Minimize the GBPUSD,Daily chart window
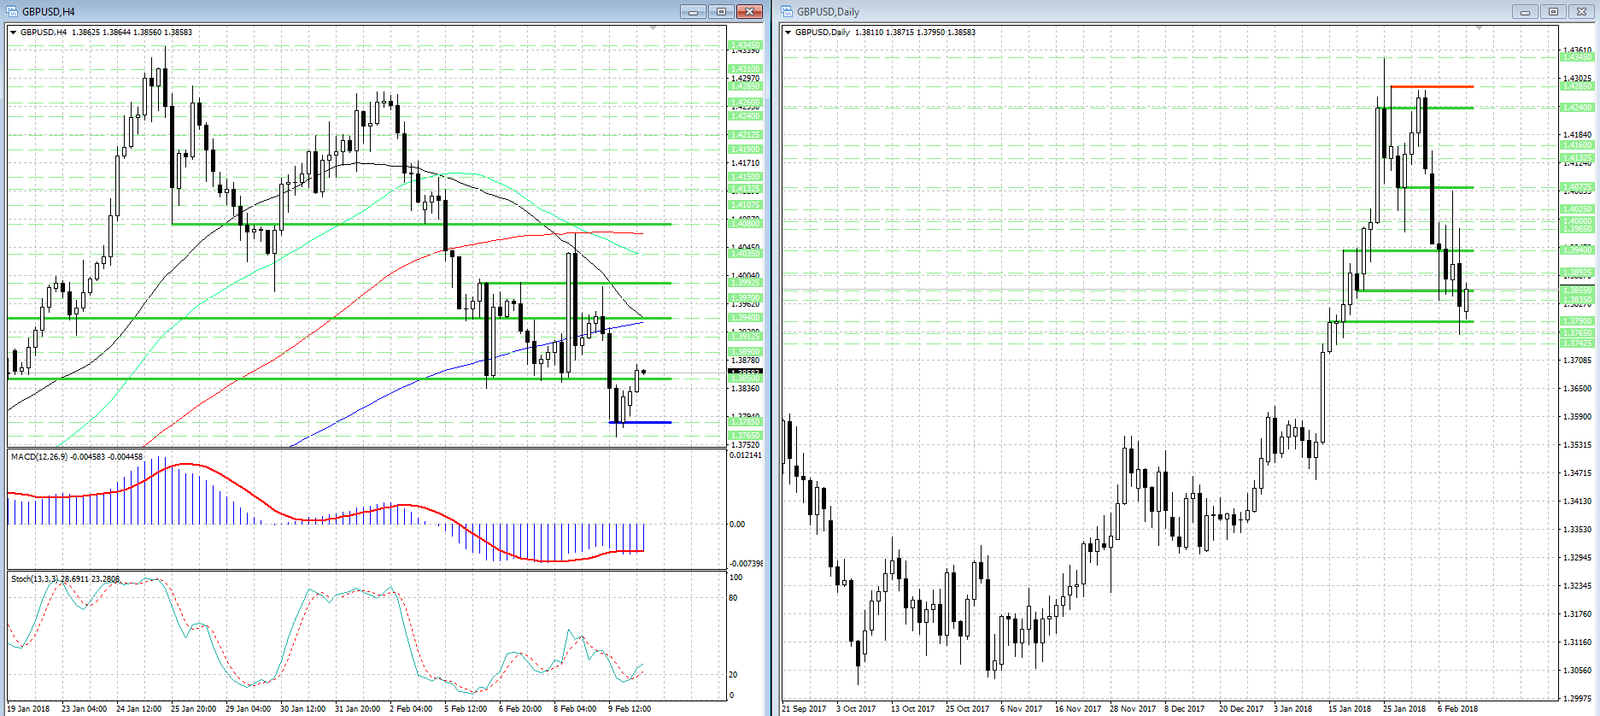This screenshot has width=1600, height=716. tap(1525, 12)
